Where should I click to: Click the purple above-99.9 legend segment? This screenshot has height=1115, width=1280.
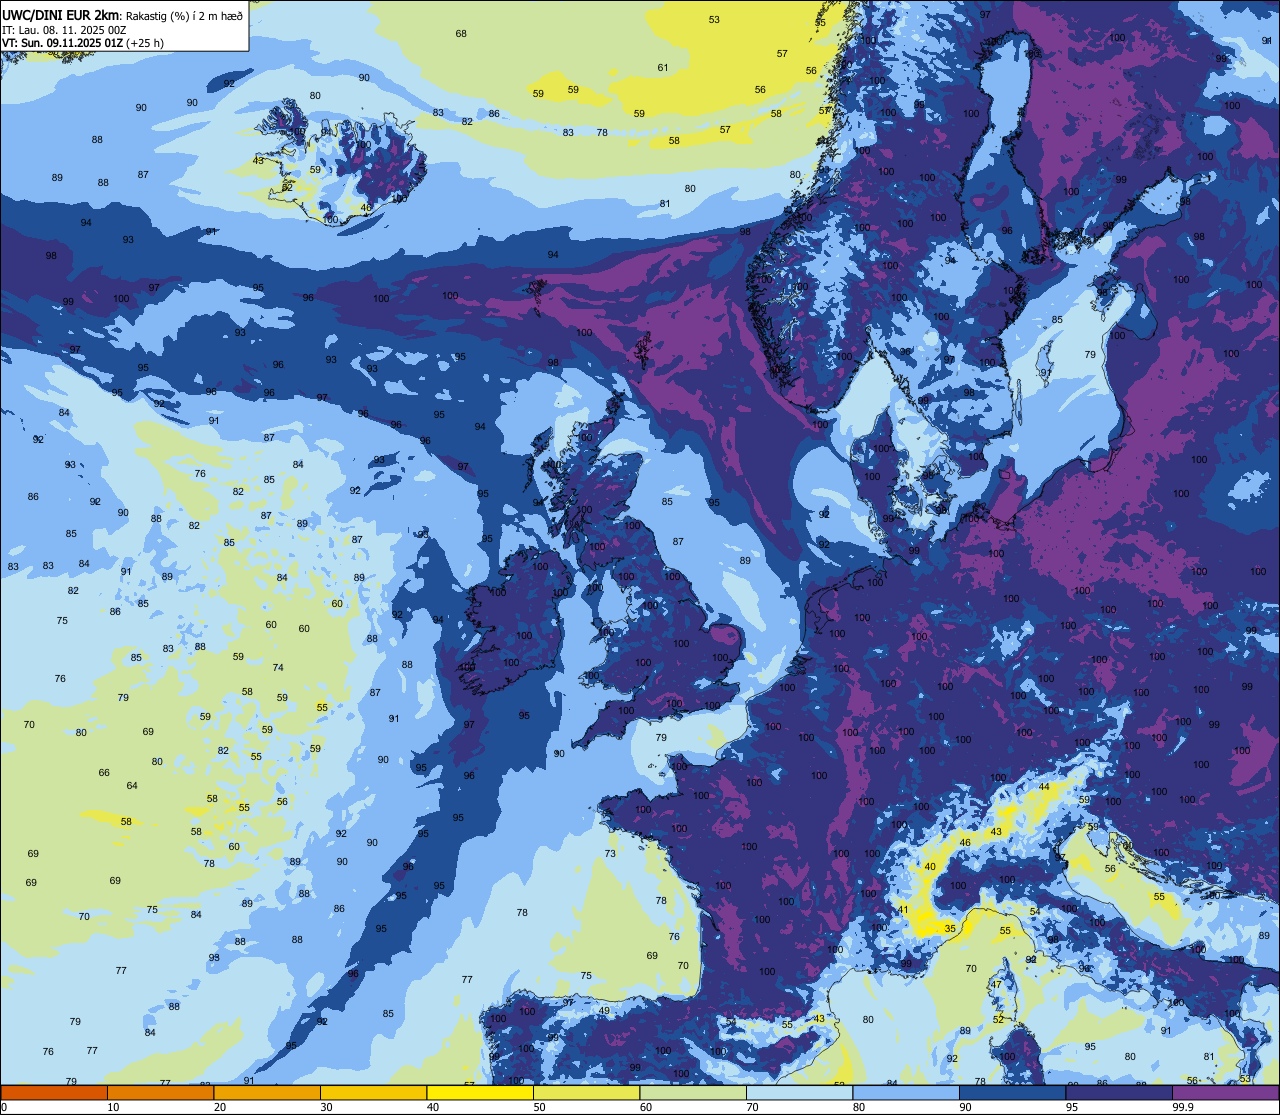[1225, 1092]
